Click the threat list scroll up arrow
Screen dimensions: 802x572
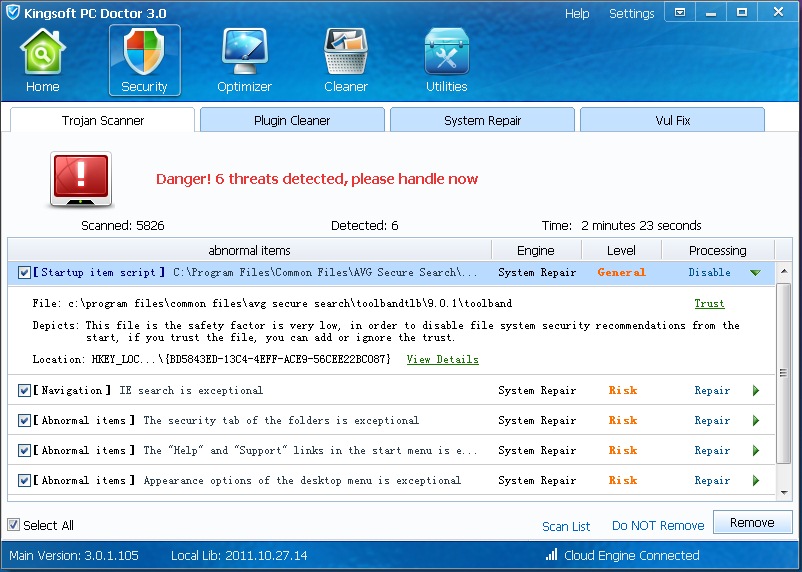[784, 271]
